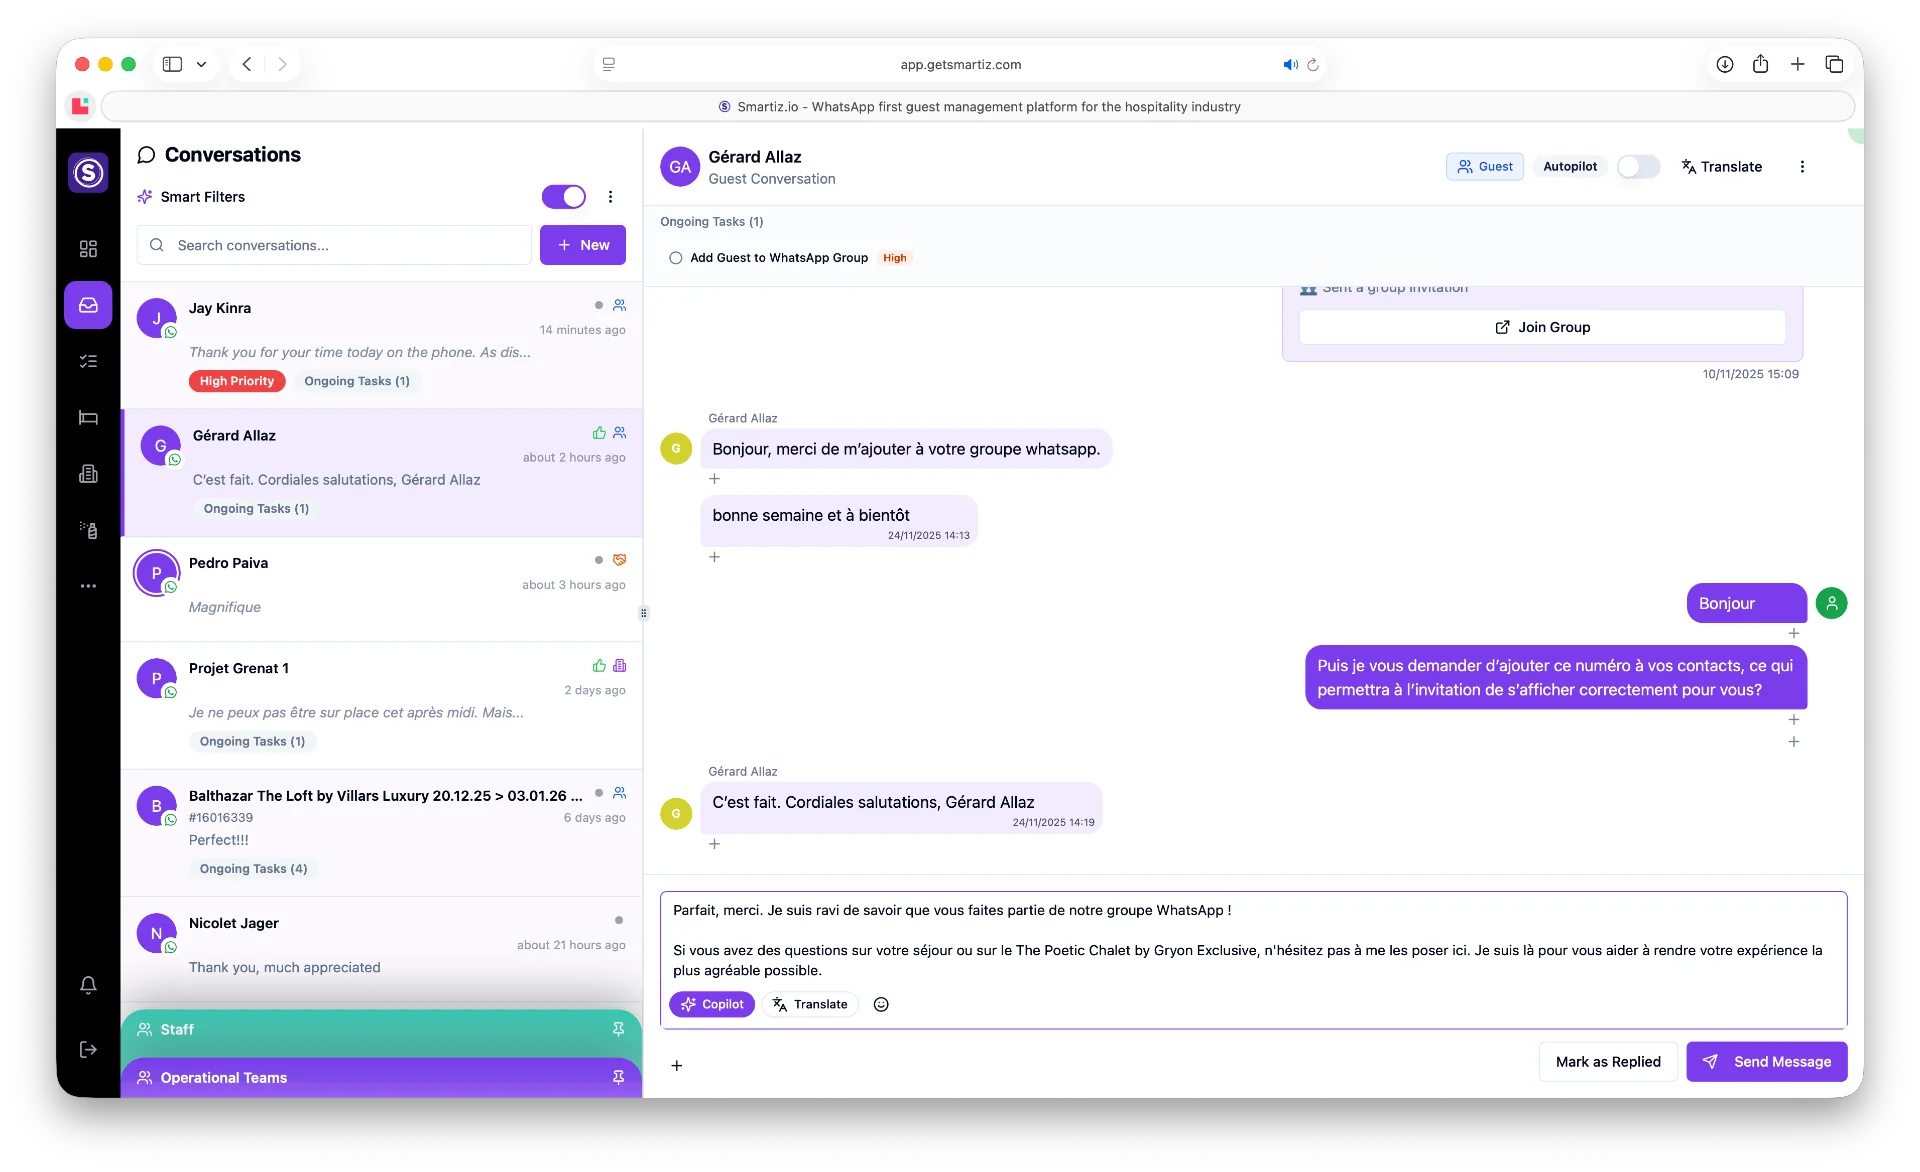1920x1172 pixels.
Task: Open the building properties icon in sidebar
Action: click(88, 474)
